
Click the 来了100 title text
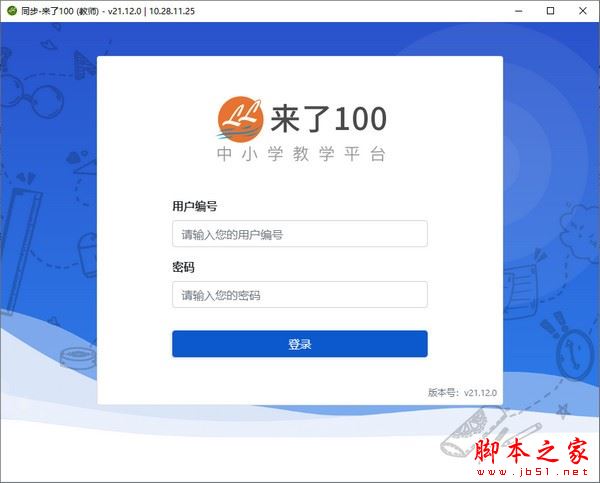tap(329, 119)
